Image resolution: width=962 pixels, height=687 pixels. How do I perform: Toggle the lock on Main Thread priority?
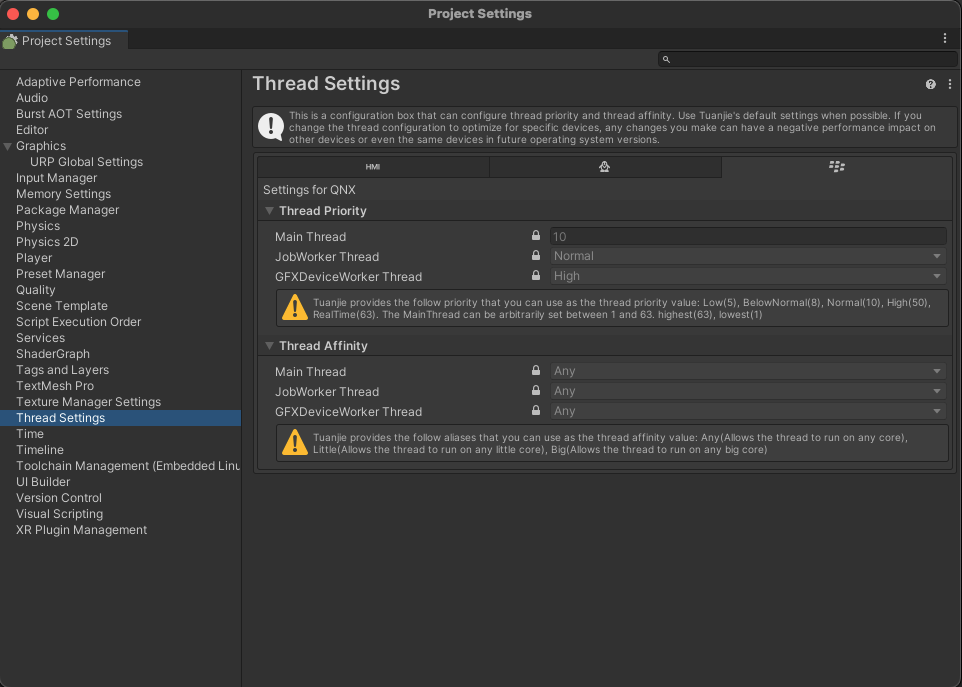pyautogui.click(x=536, y=235)
